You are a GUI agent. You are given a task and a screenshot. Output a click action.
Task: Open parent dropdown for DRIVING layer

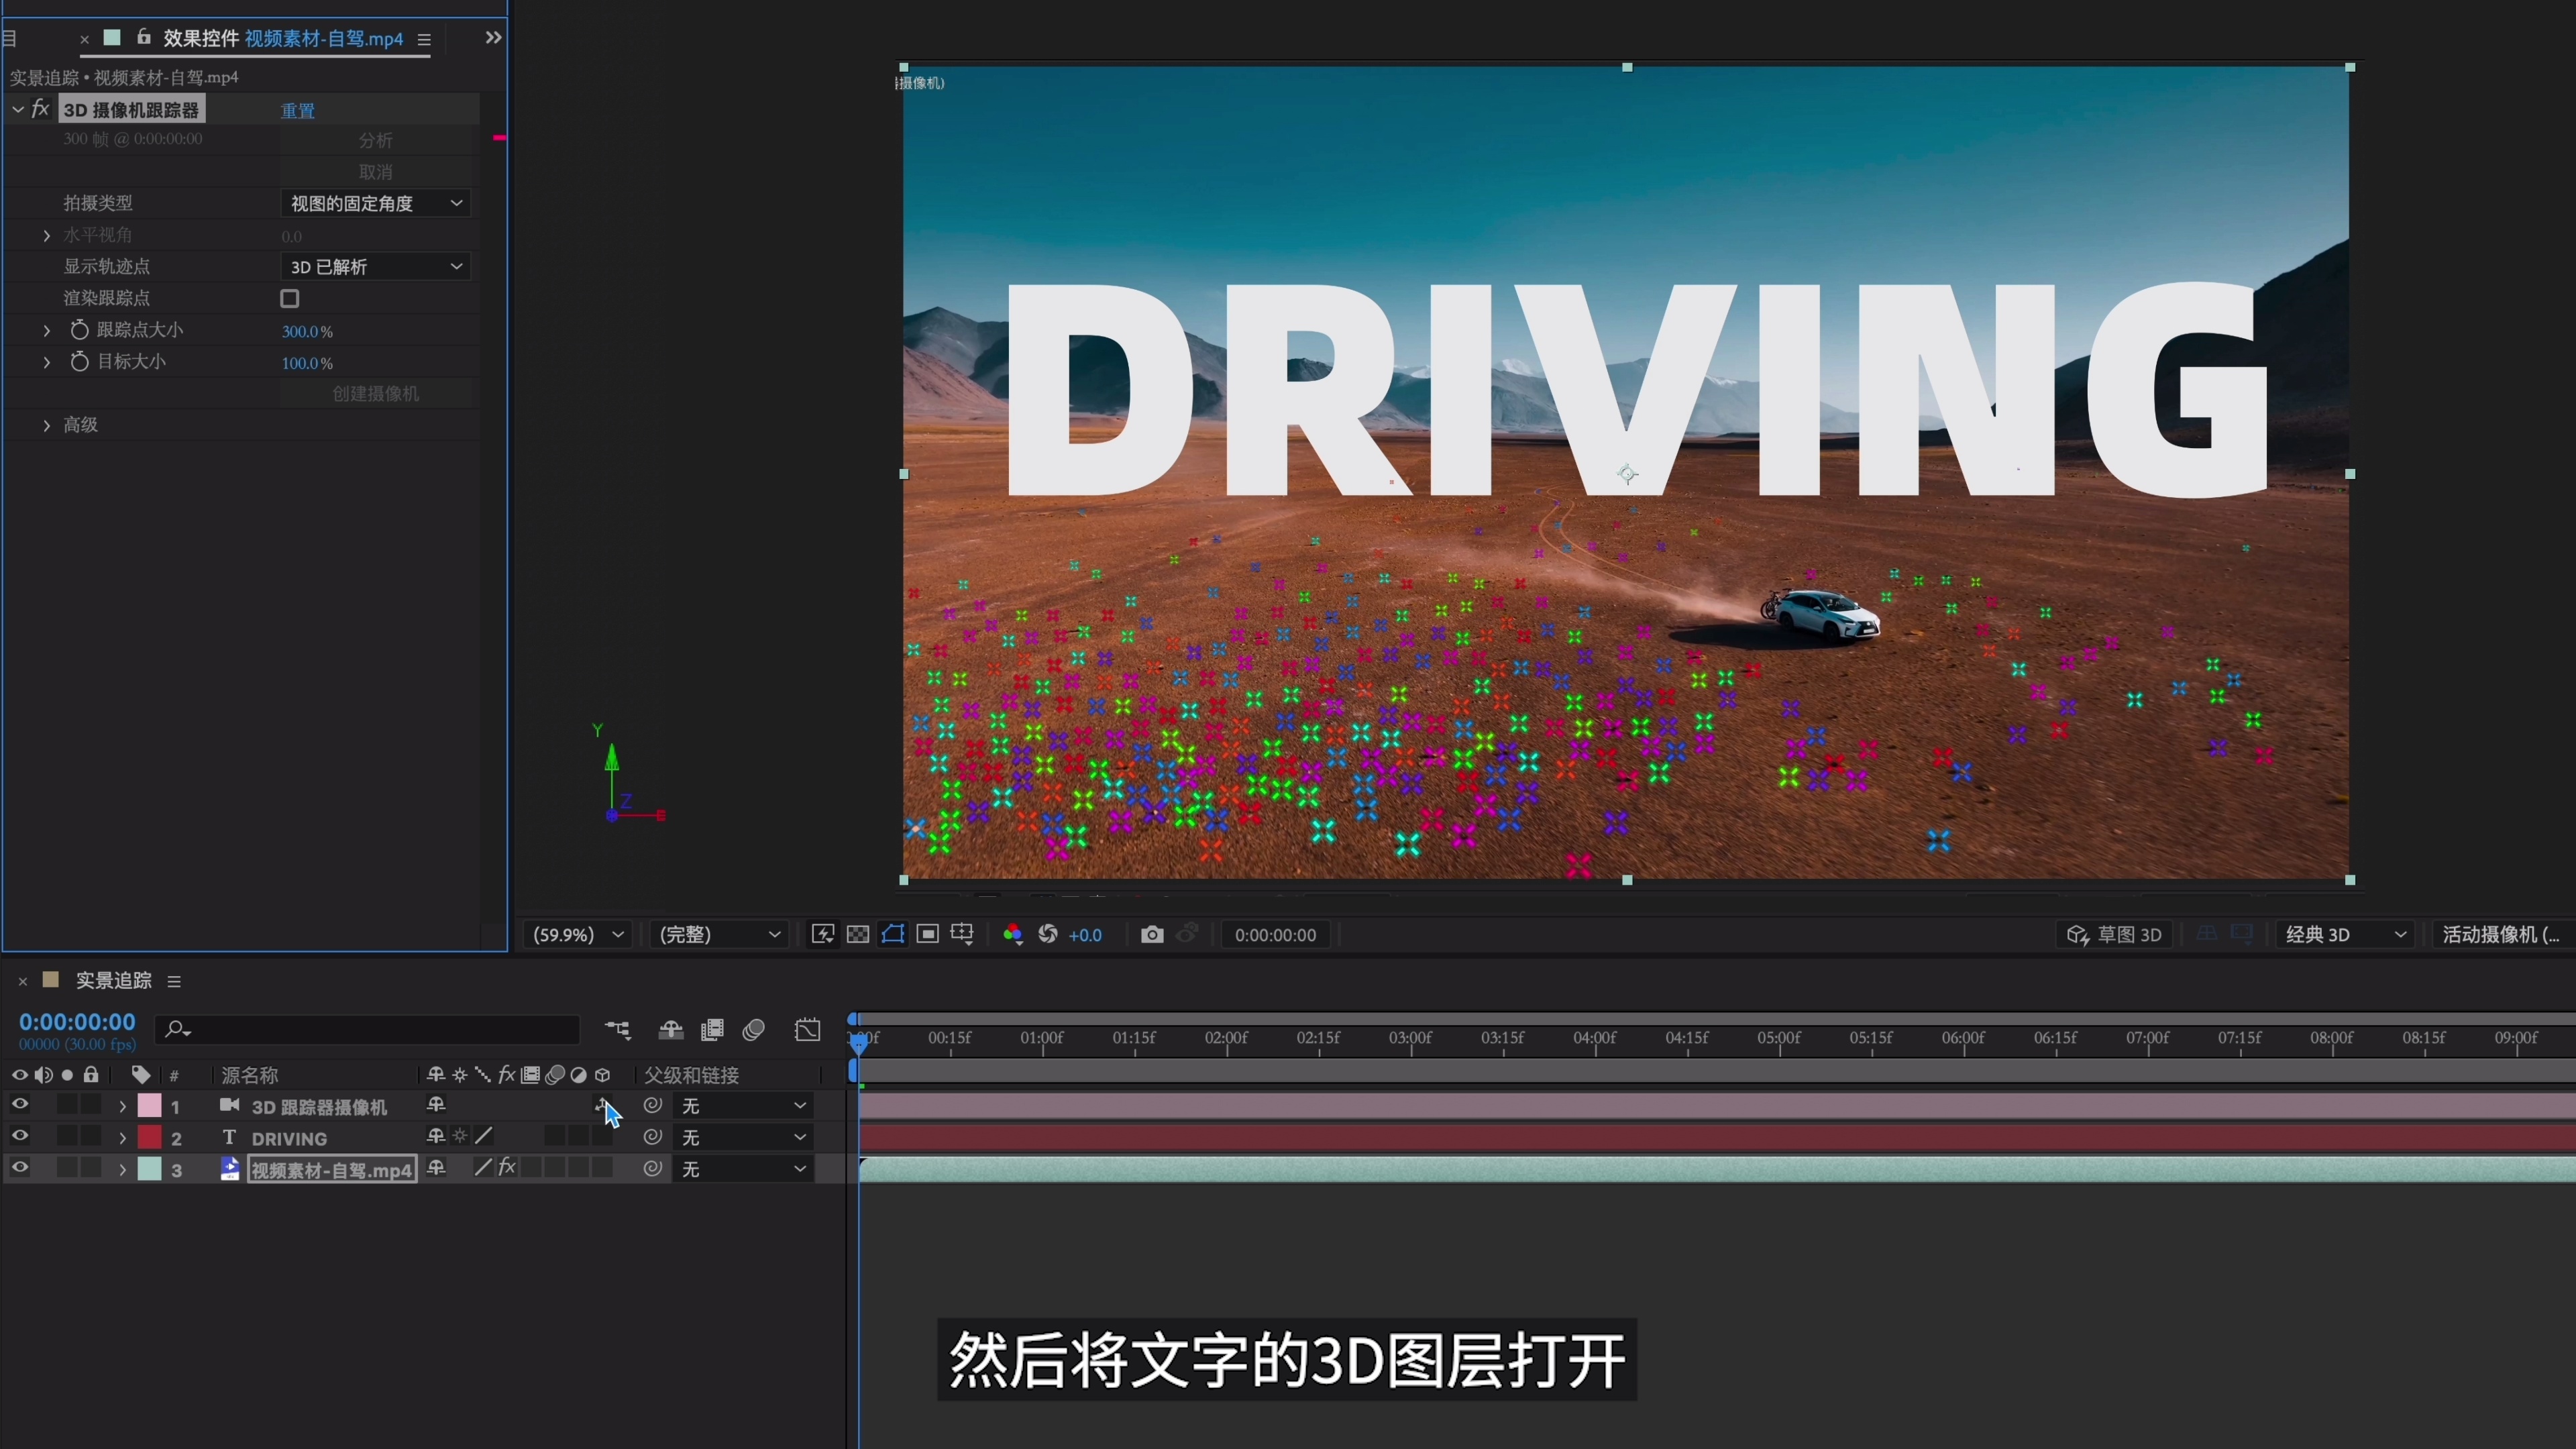tap(743, 1137)
